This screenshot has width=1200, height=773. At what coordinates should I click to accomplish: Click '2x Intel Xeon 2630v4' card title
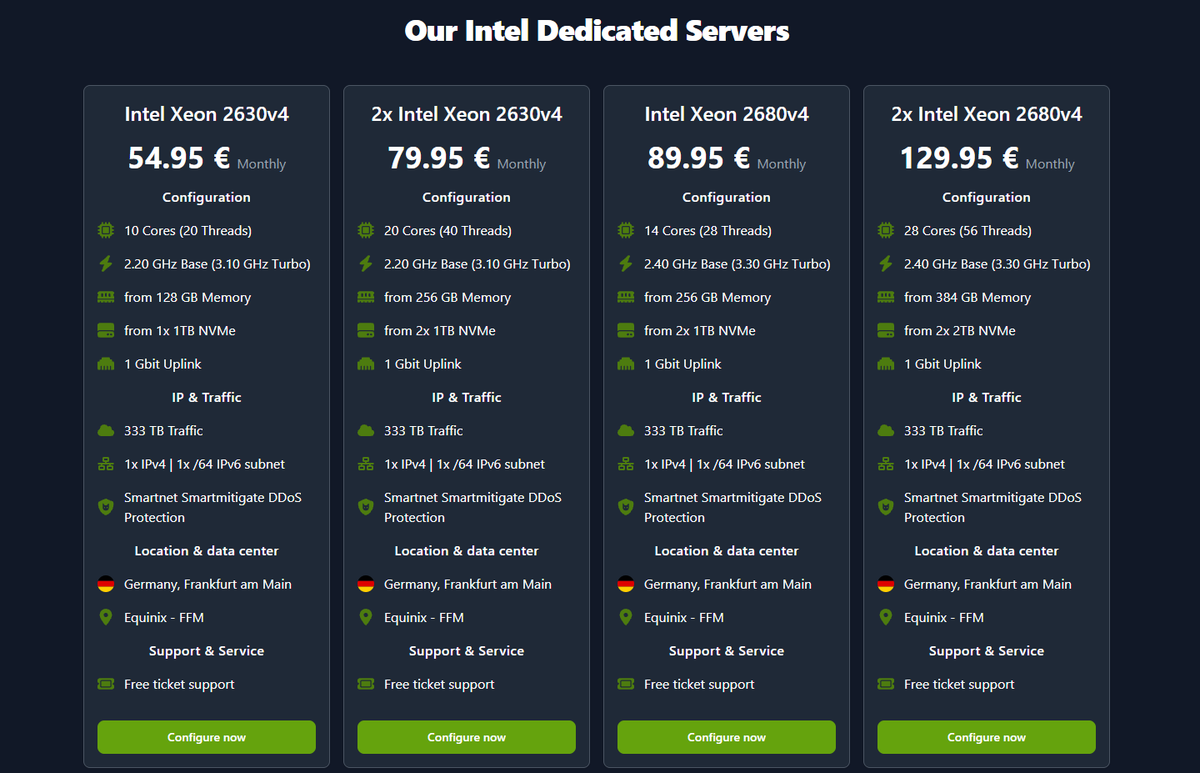(467, 114)
